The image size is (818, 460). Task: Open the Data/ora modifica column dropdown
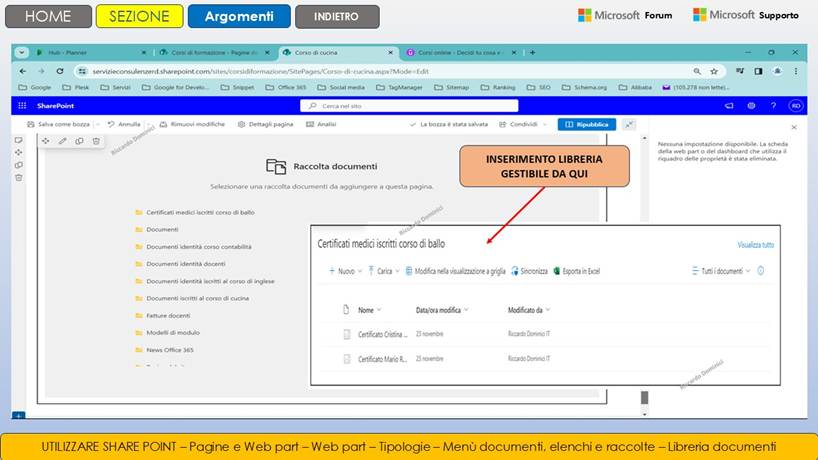point(442,310)
